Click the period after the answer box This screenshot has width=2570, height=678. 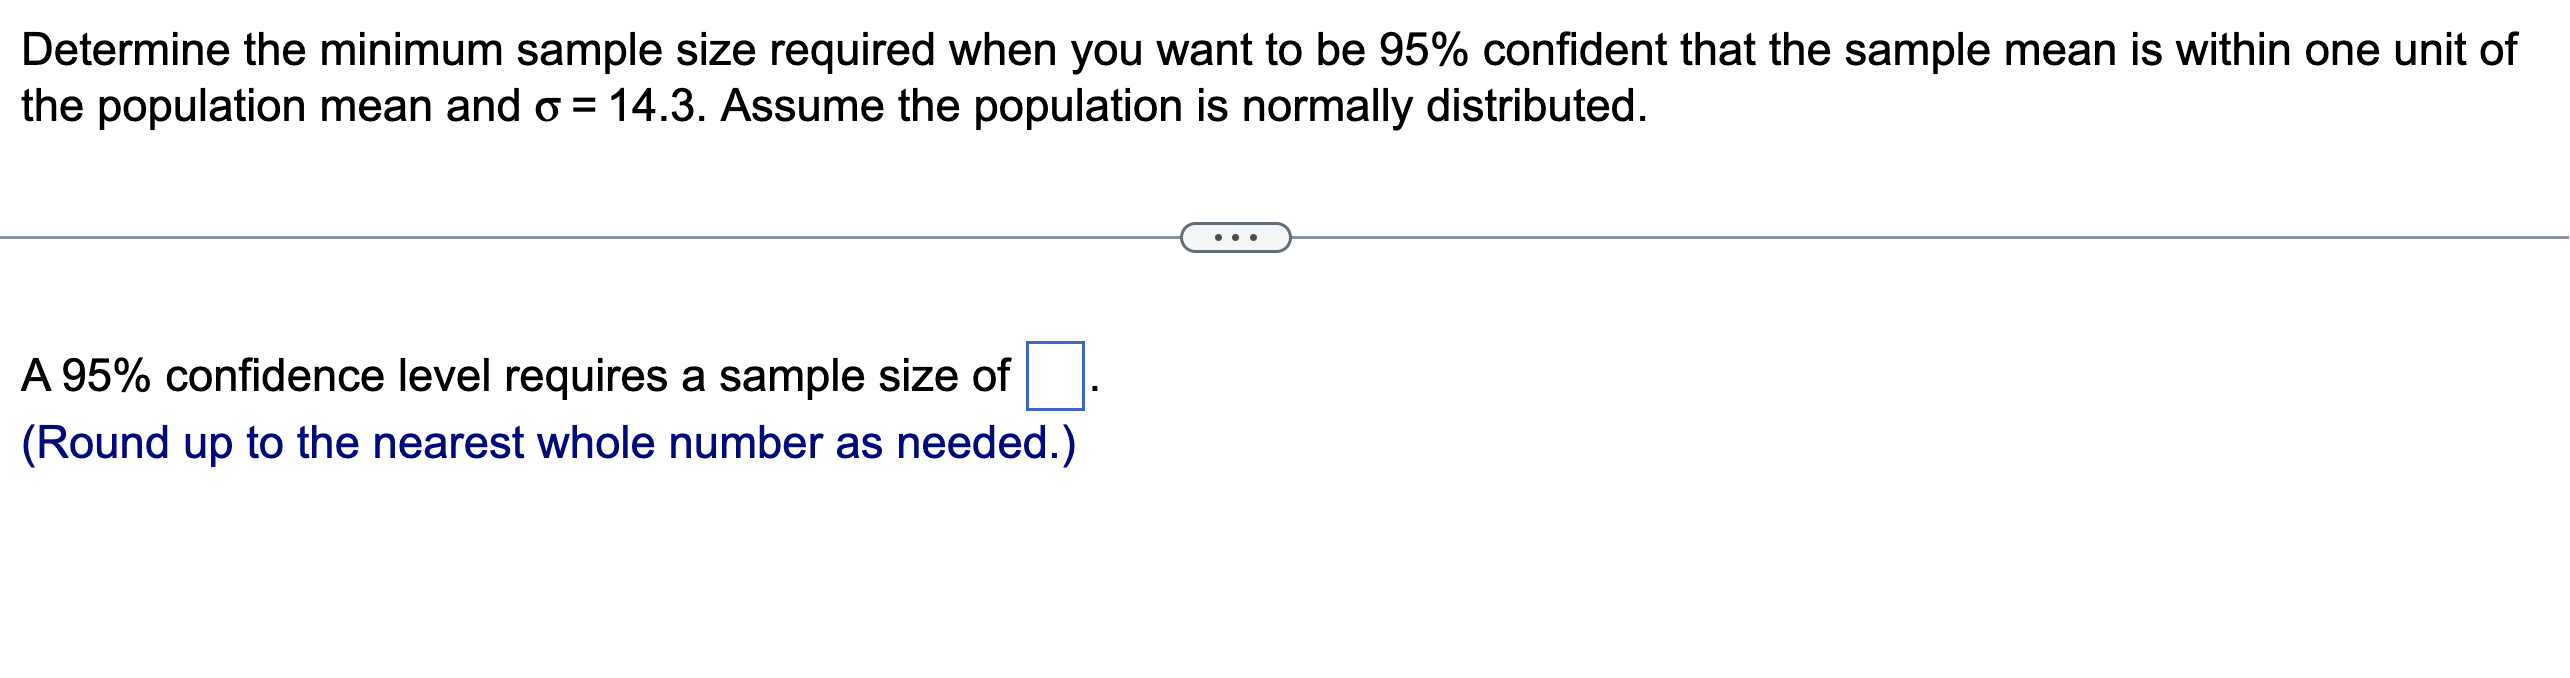(1095, 388)
